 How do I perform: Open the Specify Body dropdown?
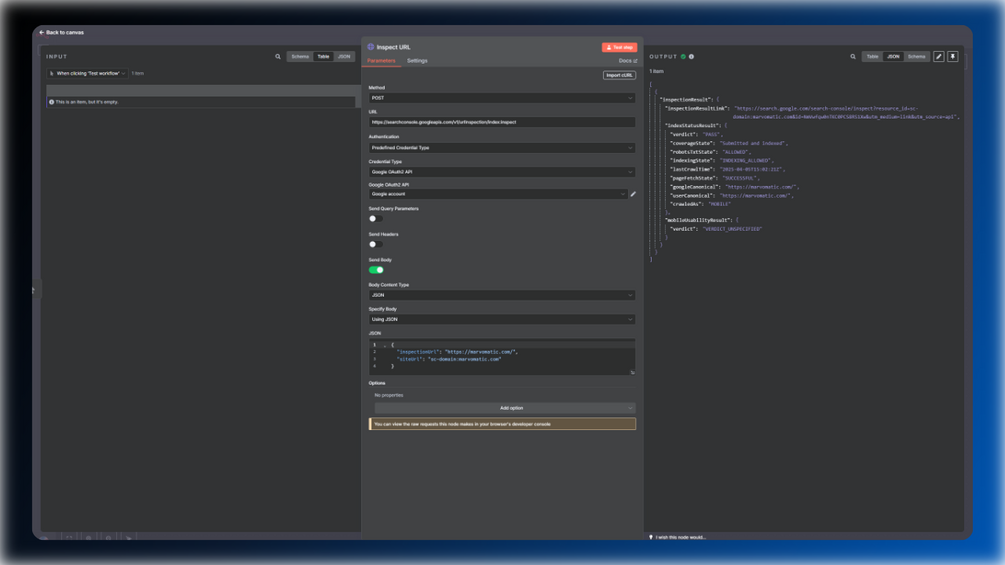pos(502,319)
